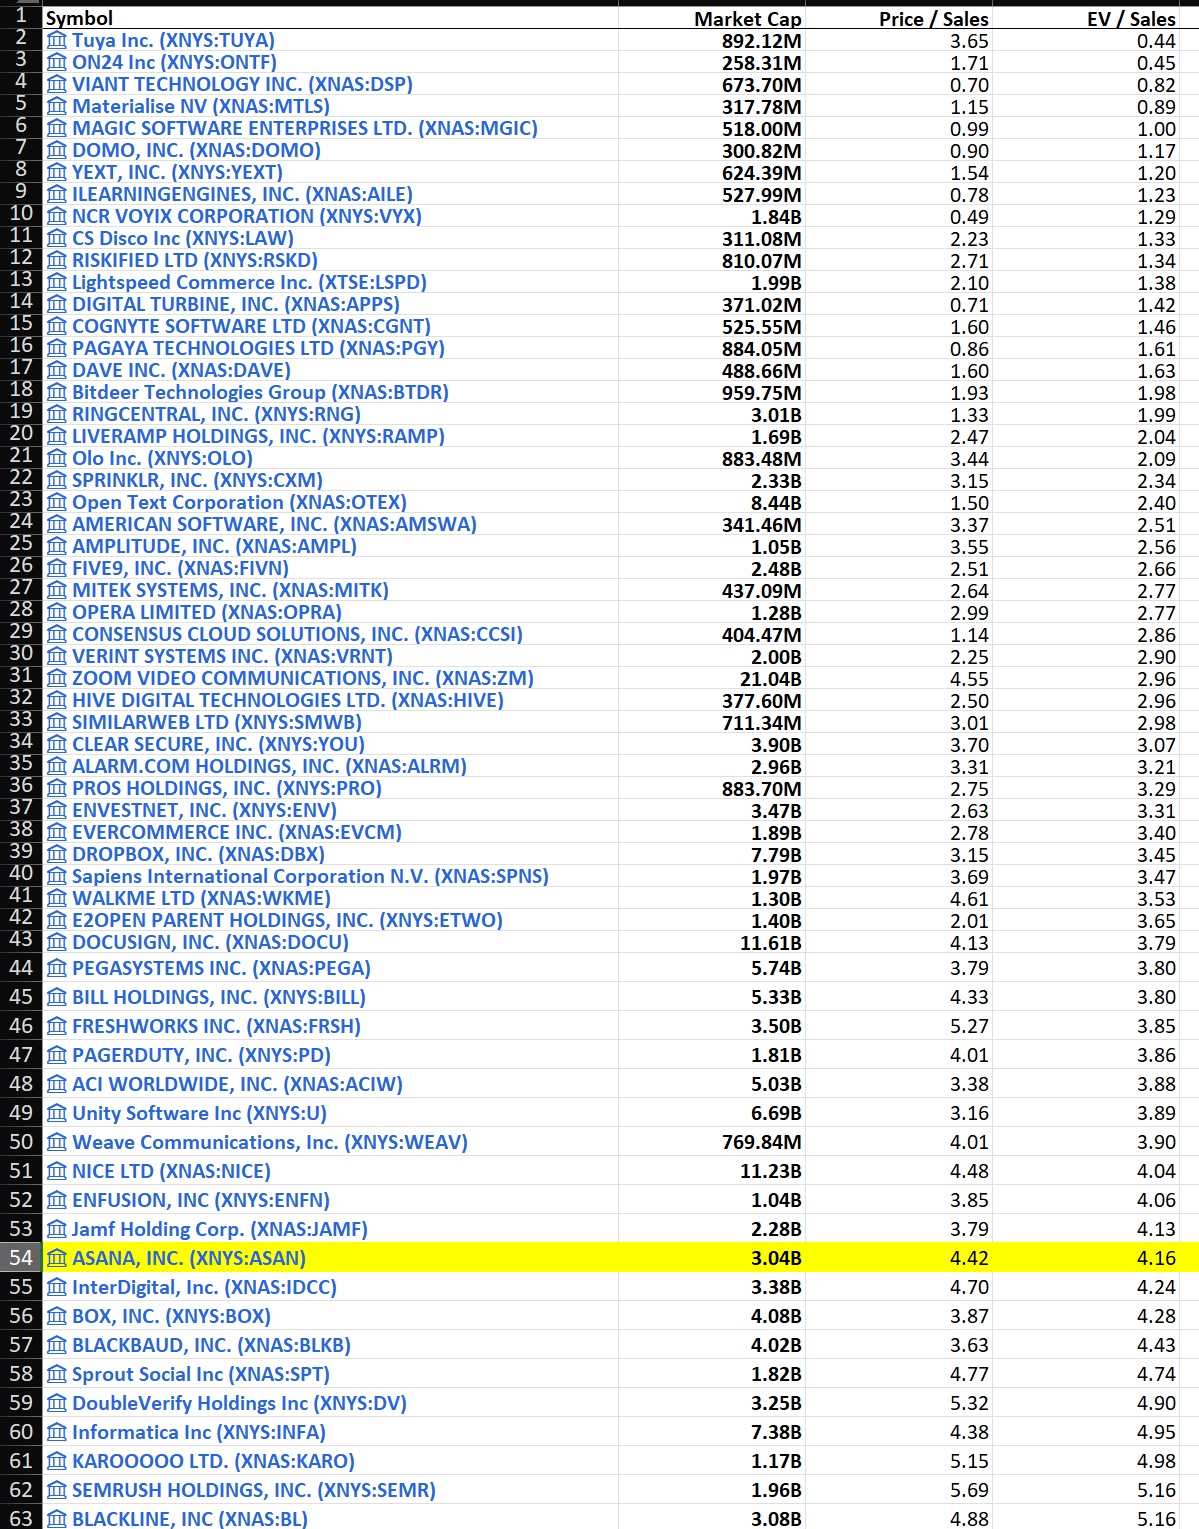1199x1529 pixels.
Task: Click the stock icon beside DOMO, INC.
Action: 57,150
